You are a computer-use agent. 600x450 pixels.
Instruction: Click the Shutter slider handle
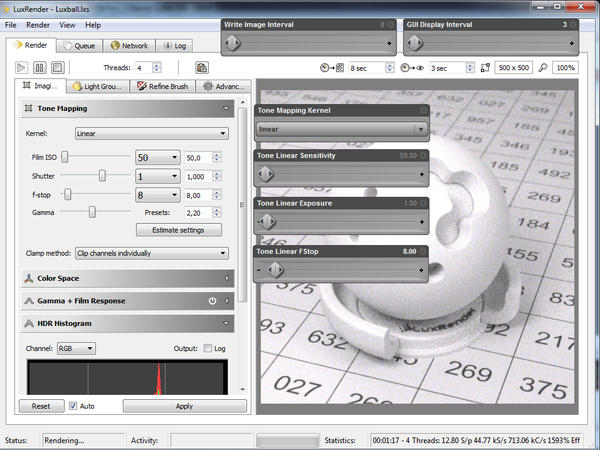102,176
